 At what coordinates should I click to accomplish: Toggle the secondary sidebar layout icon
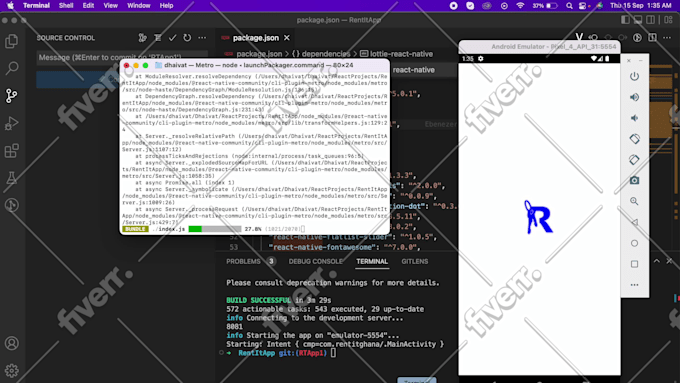[x=651, y=20]
